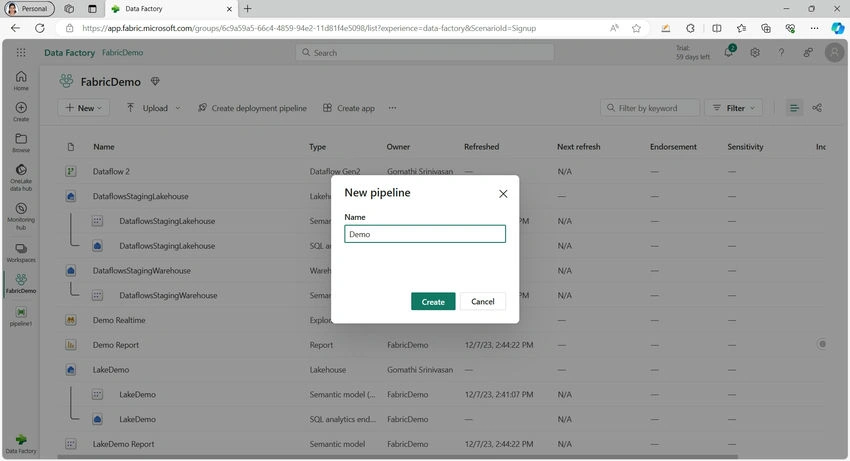Open the Upload dropdown
The image size is (850, 461).
(153, 108)
